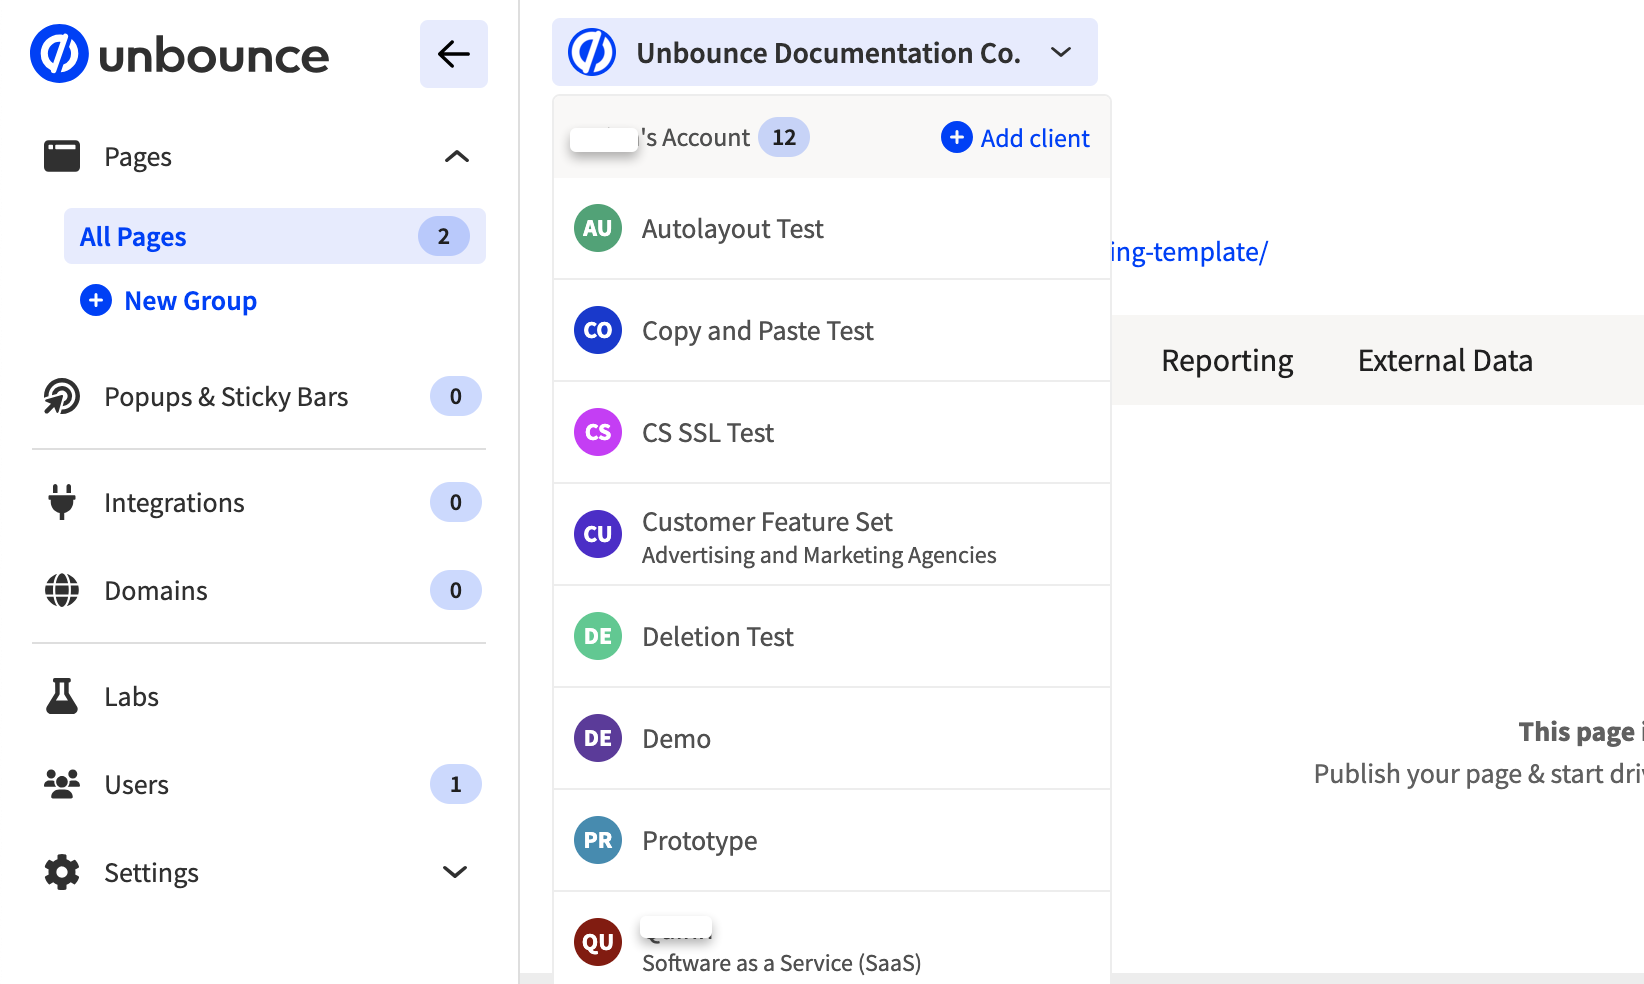The width and height of the screenshot is (1644, 984).
Task: Click the Labs flask icon
Action: click(62, 696)
